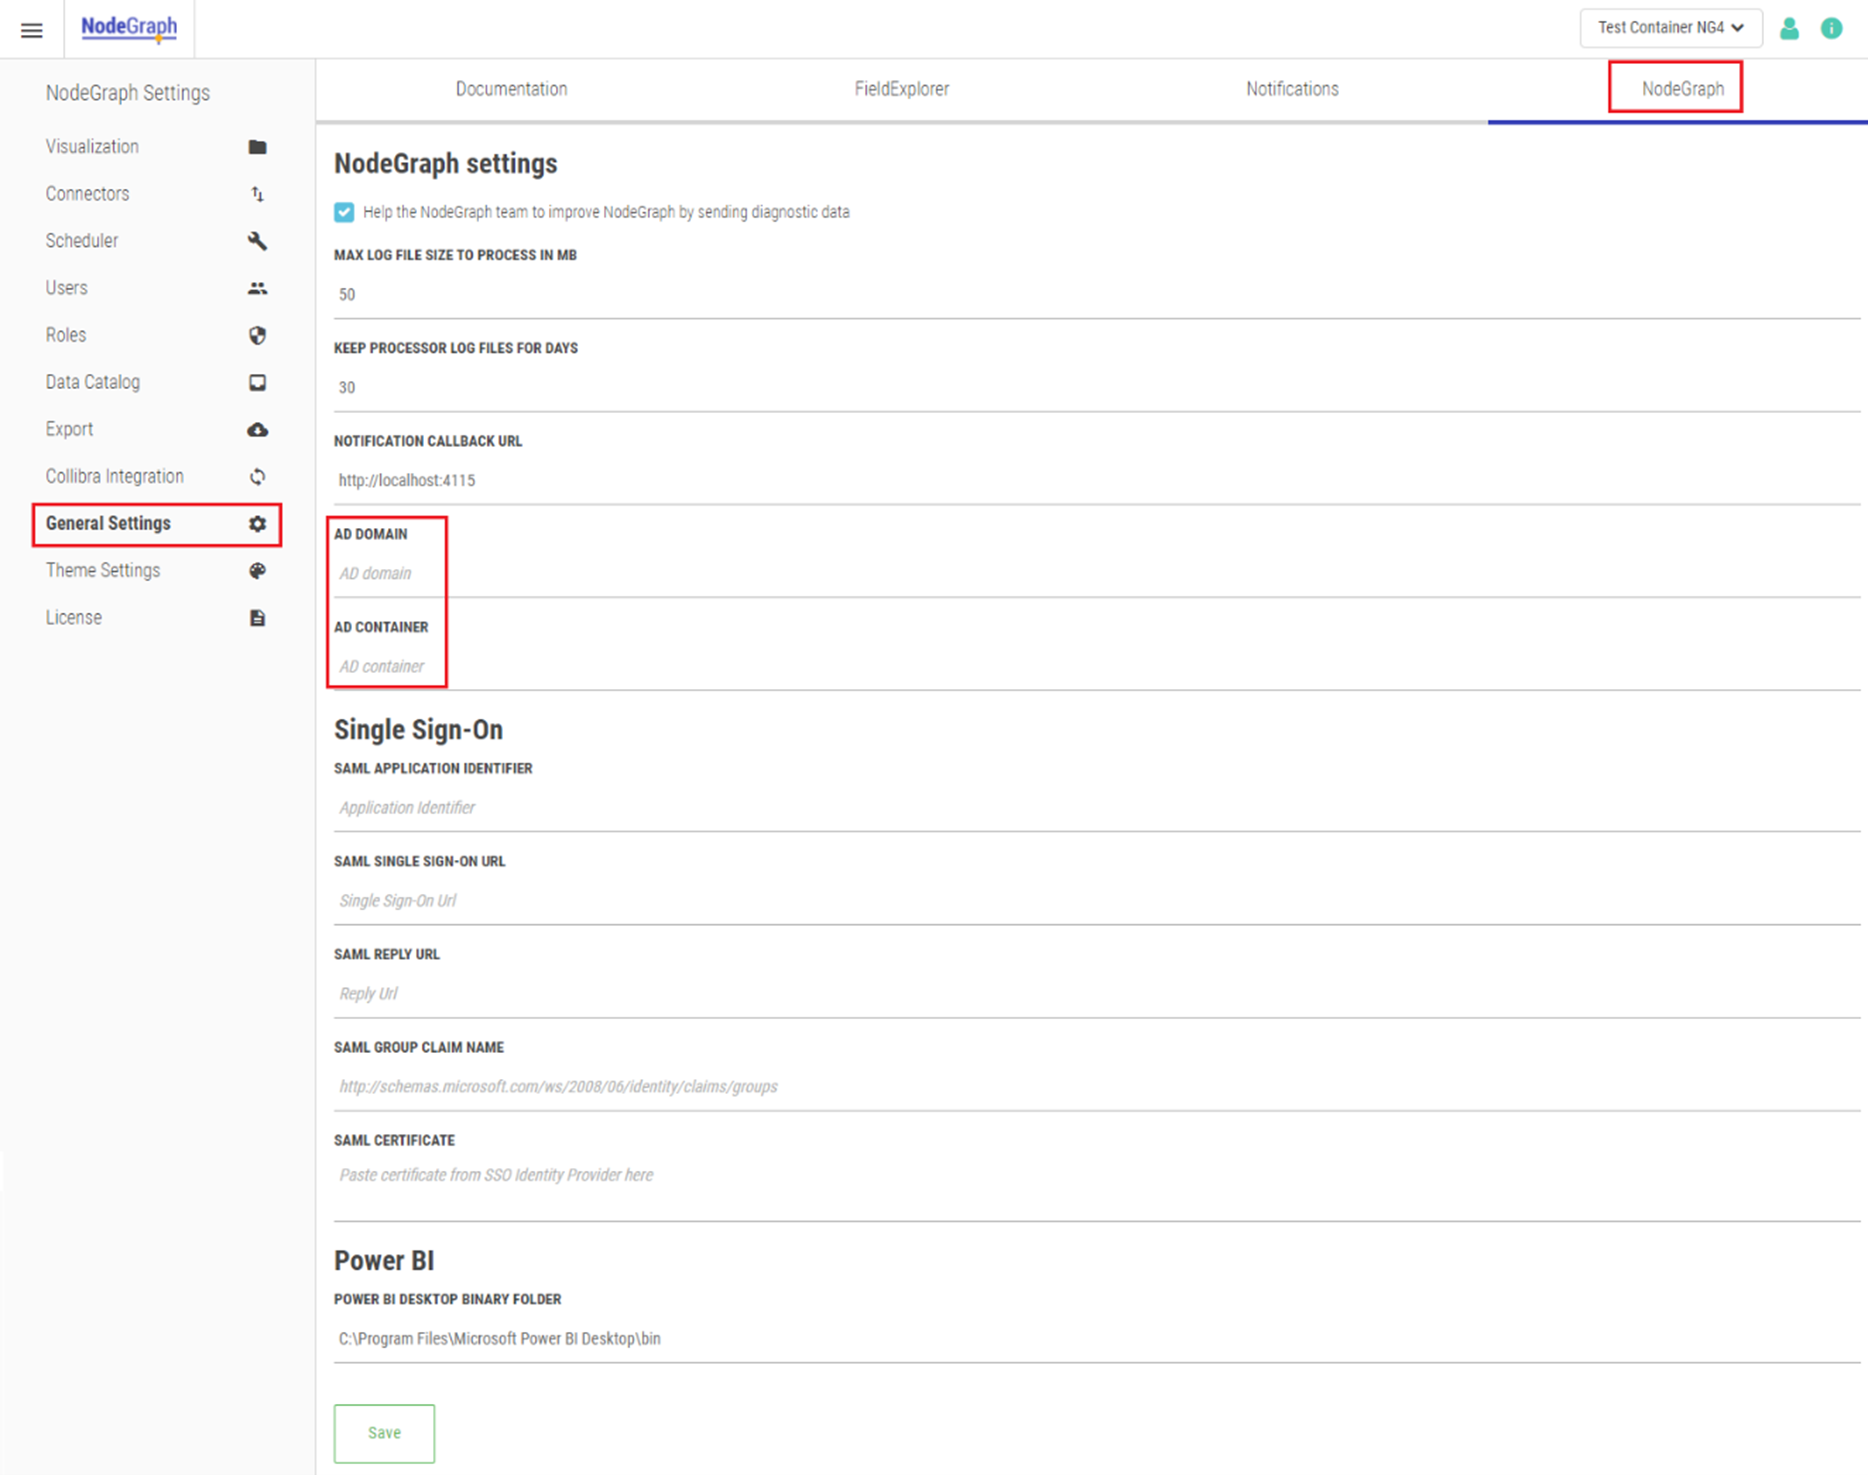Focus the AD domain input field
1868x1475 pixels.
coord(1096,574)
